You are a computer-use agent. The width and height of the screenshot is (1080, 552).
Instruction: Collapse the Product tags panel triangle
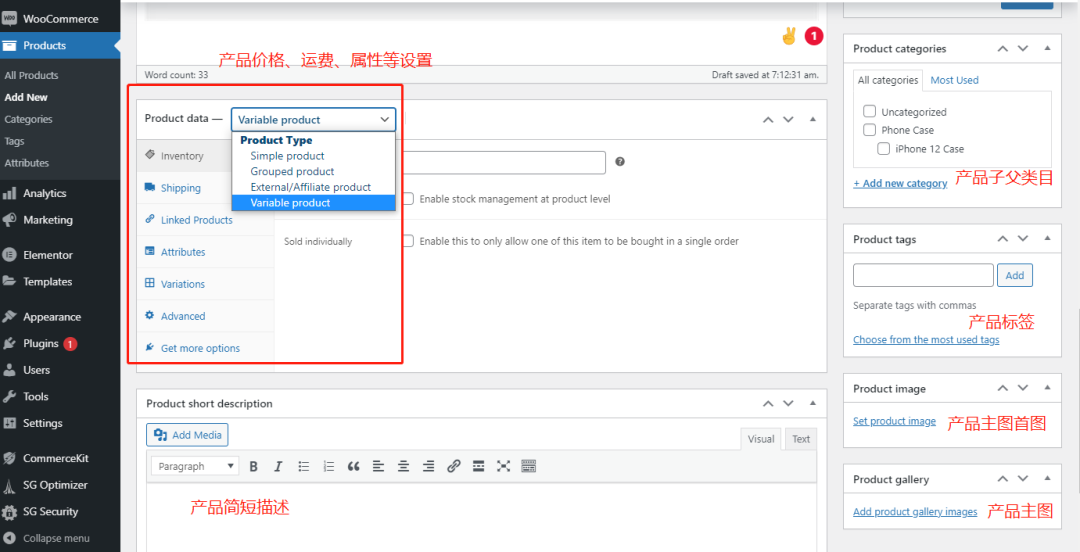1047,239
